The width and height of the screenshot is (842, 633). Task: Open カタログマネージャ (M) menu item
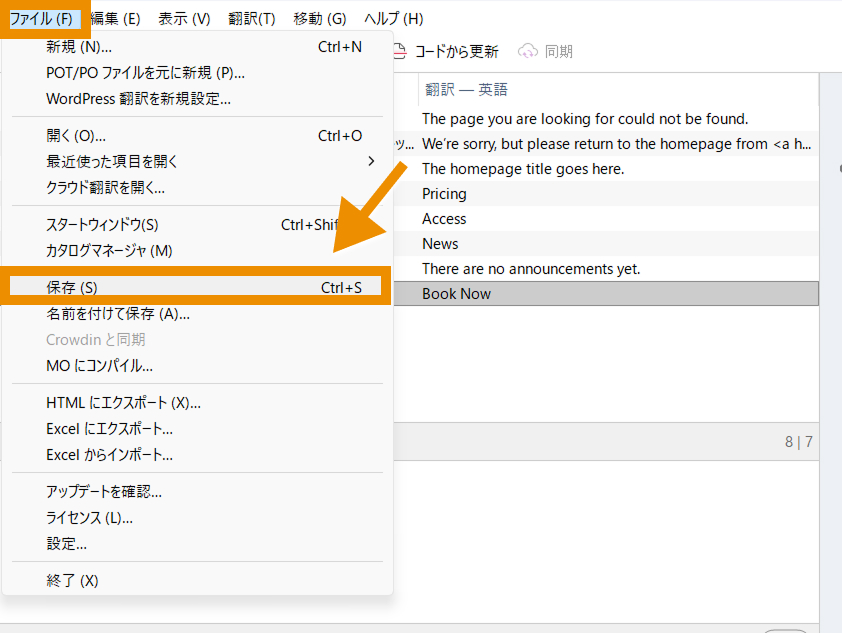click(x=109, y=251)
